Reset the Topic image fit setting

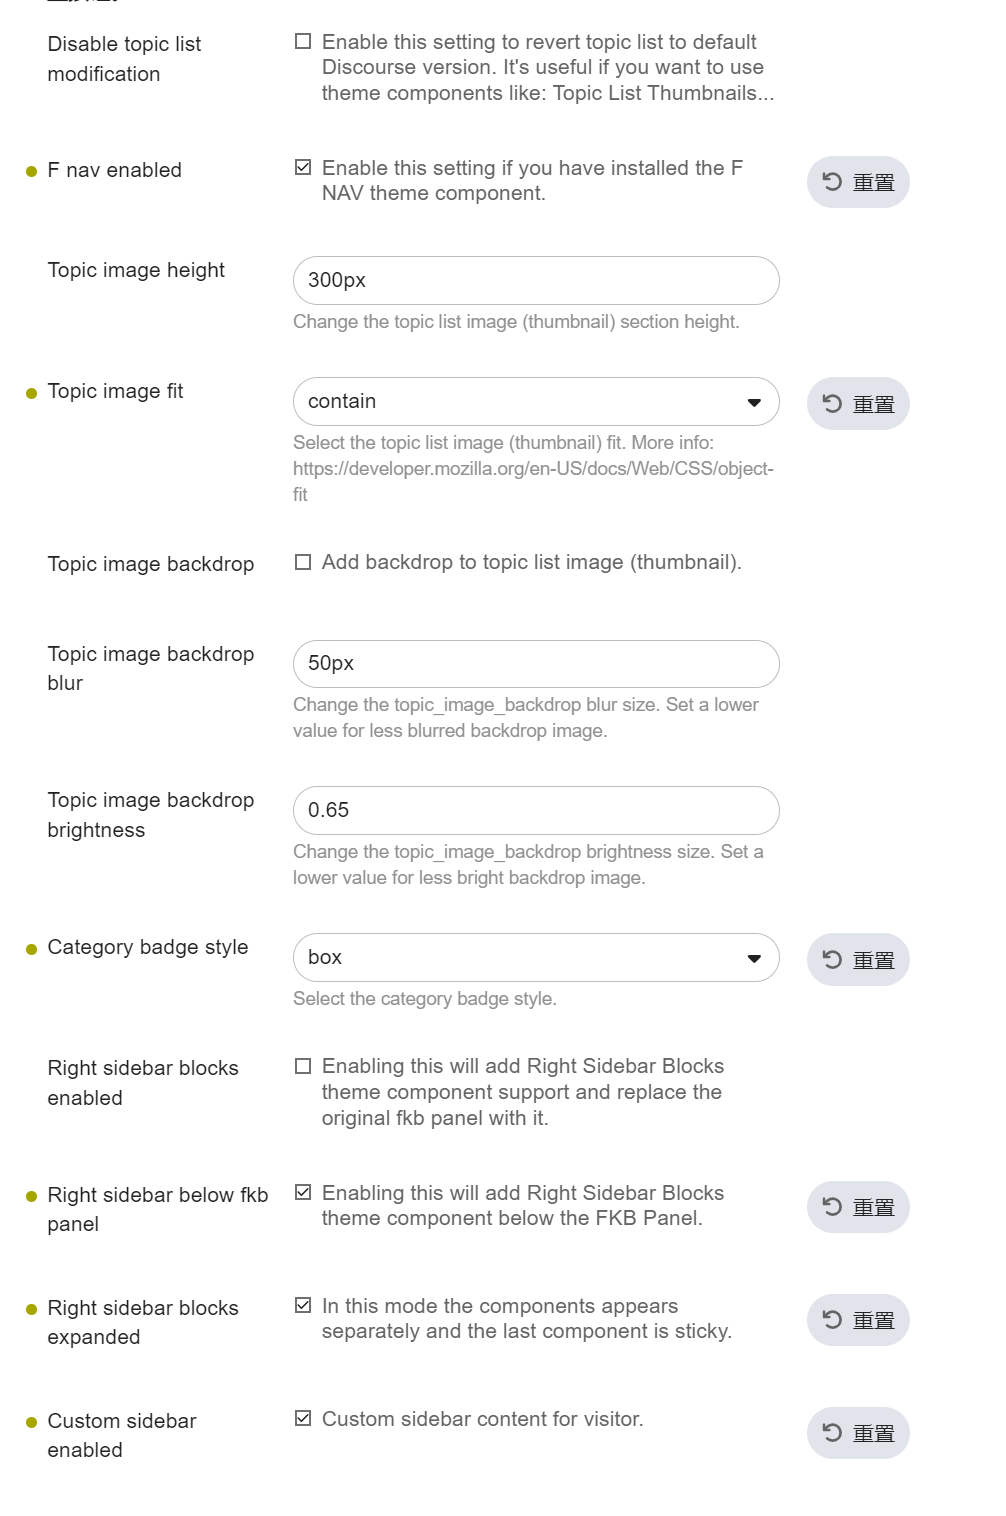(858, 404)
